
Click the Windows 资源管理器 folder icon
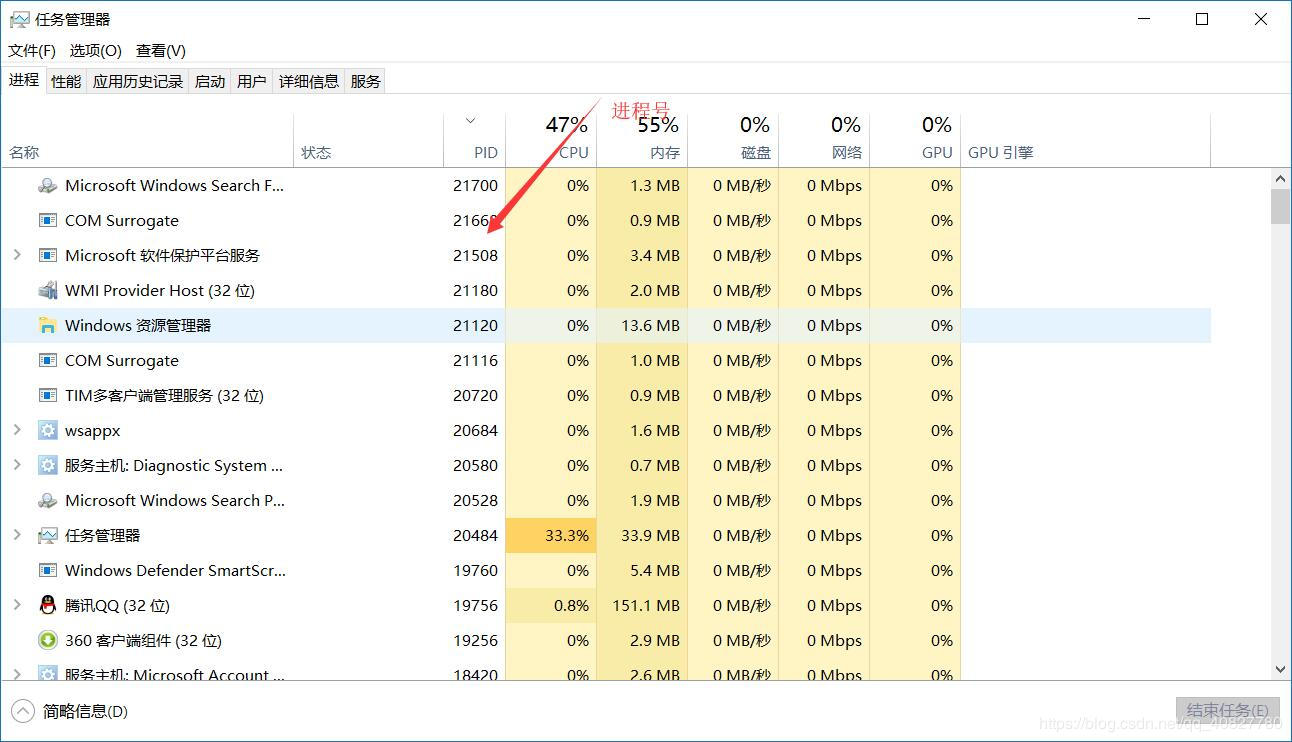click(x=47, y=326)
